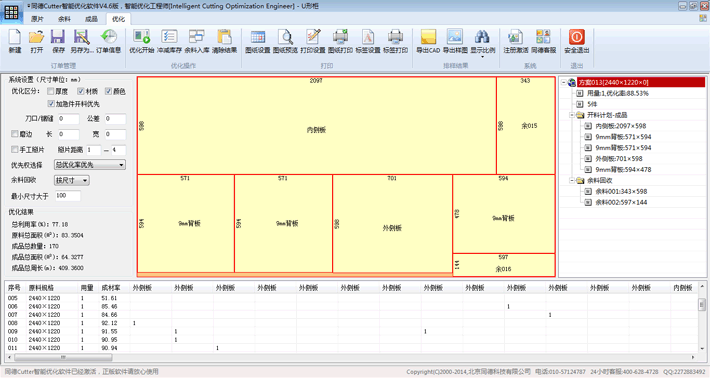
Task: Open the 余料回收 offcut recovery dropdown
Action: [72, 180]
